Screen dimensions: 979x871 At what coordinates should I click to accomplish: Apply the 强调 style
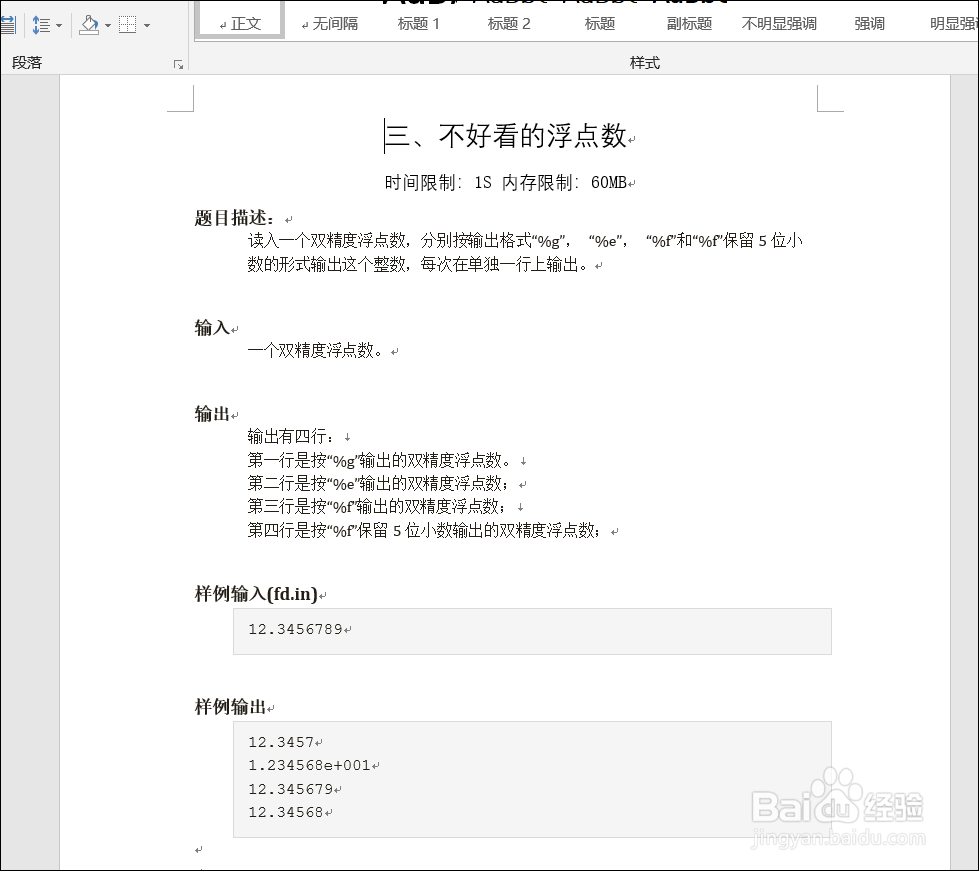tap(869, 24)
